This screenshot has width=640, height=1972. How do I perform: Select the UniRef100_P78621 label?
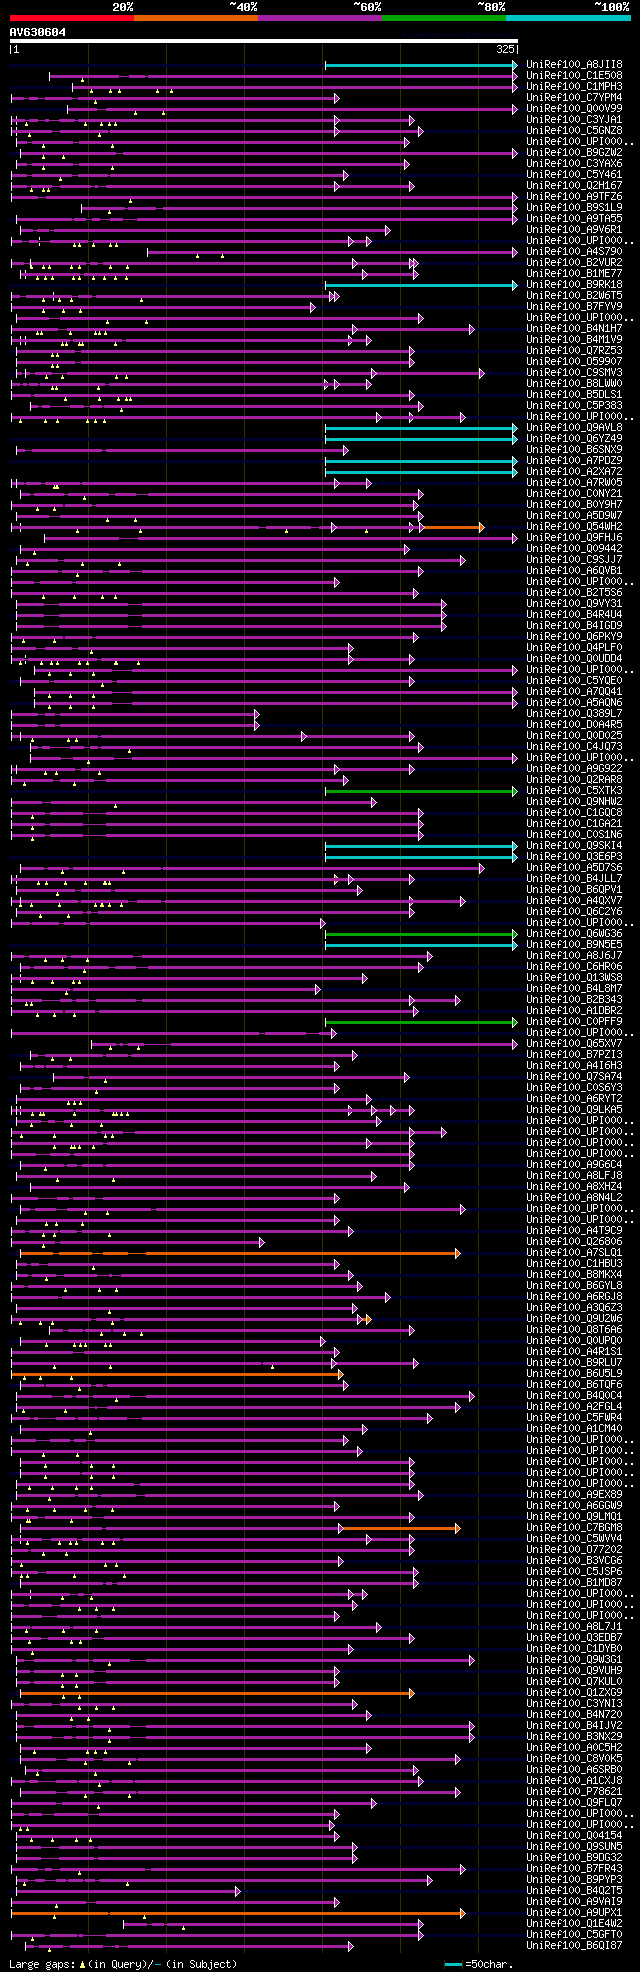click(x=574, y=1791)
